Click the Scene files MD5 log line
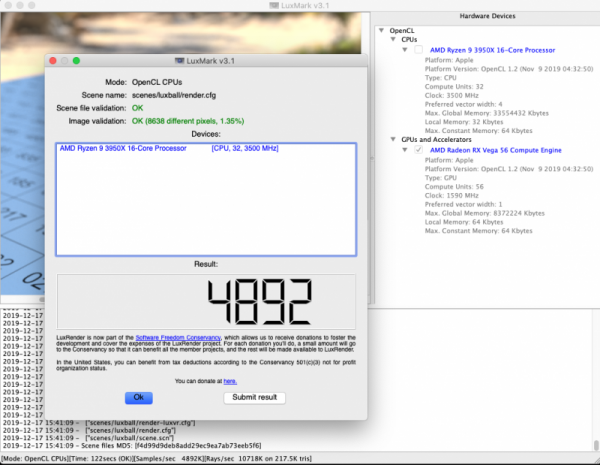Viewport: 600px width, 465px height. pyautogui.click(x=132, y=445)
